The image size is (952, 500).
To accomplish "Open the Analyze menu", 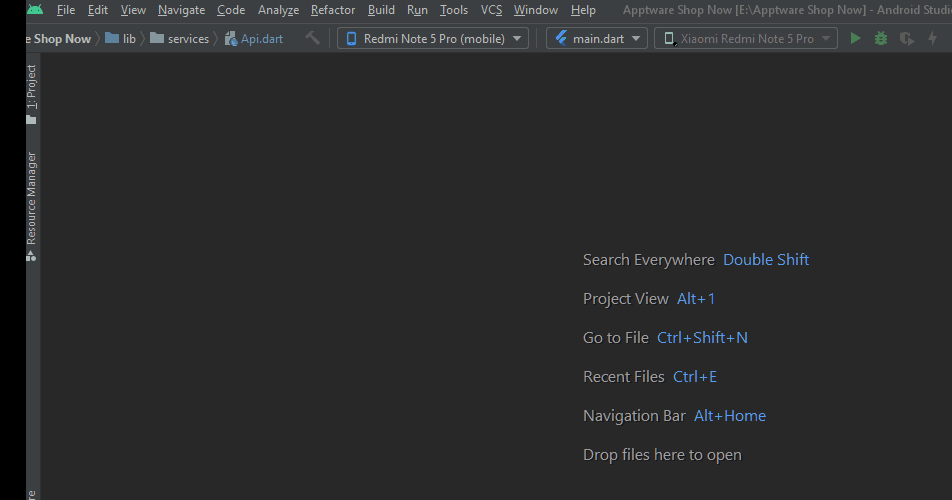I will 278,10.
